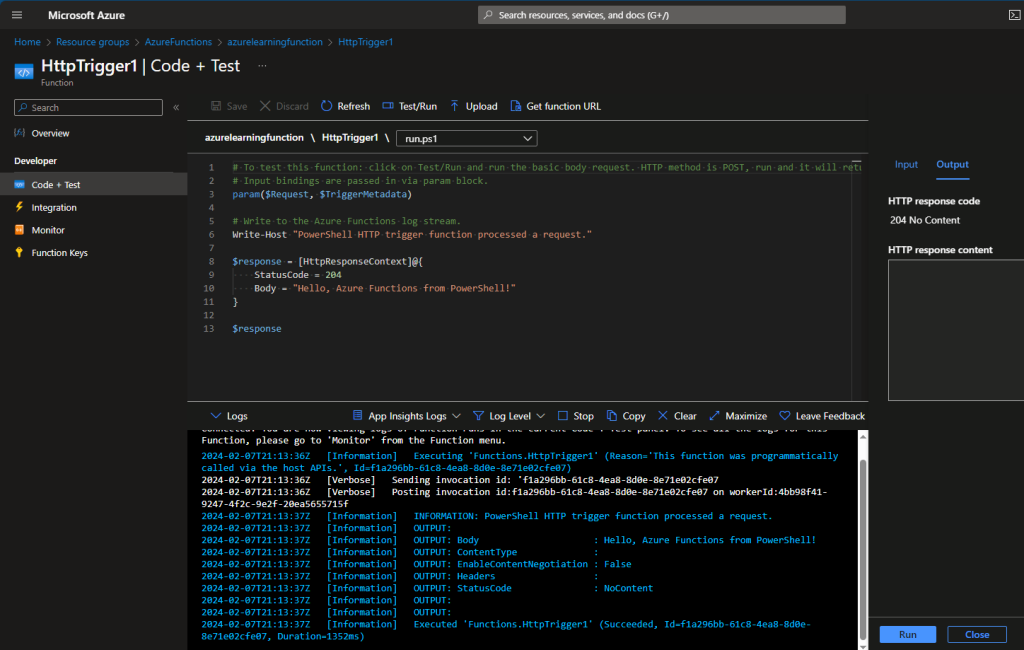Open azurelearningfunction breadcrumb link
The width and height of the screenshot is (1024, 650).
(x=275, y=42)
